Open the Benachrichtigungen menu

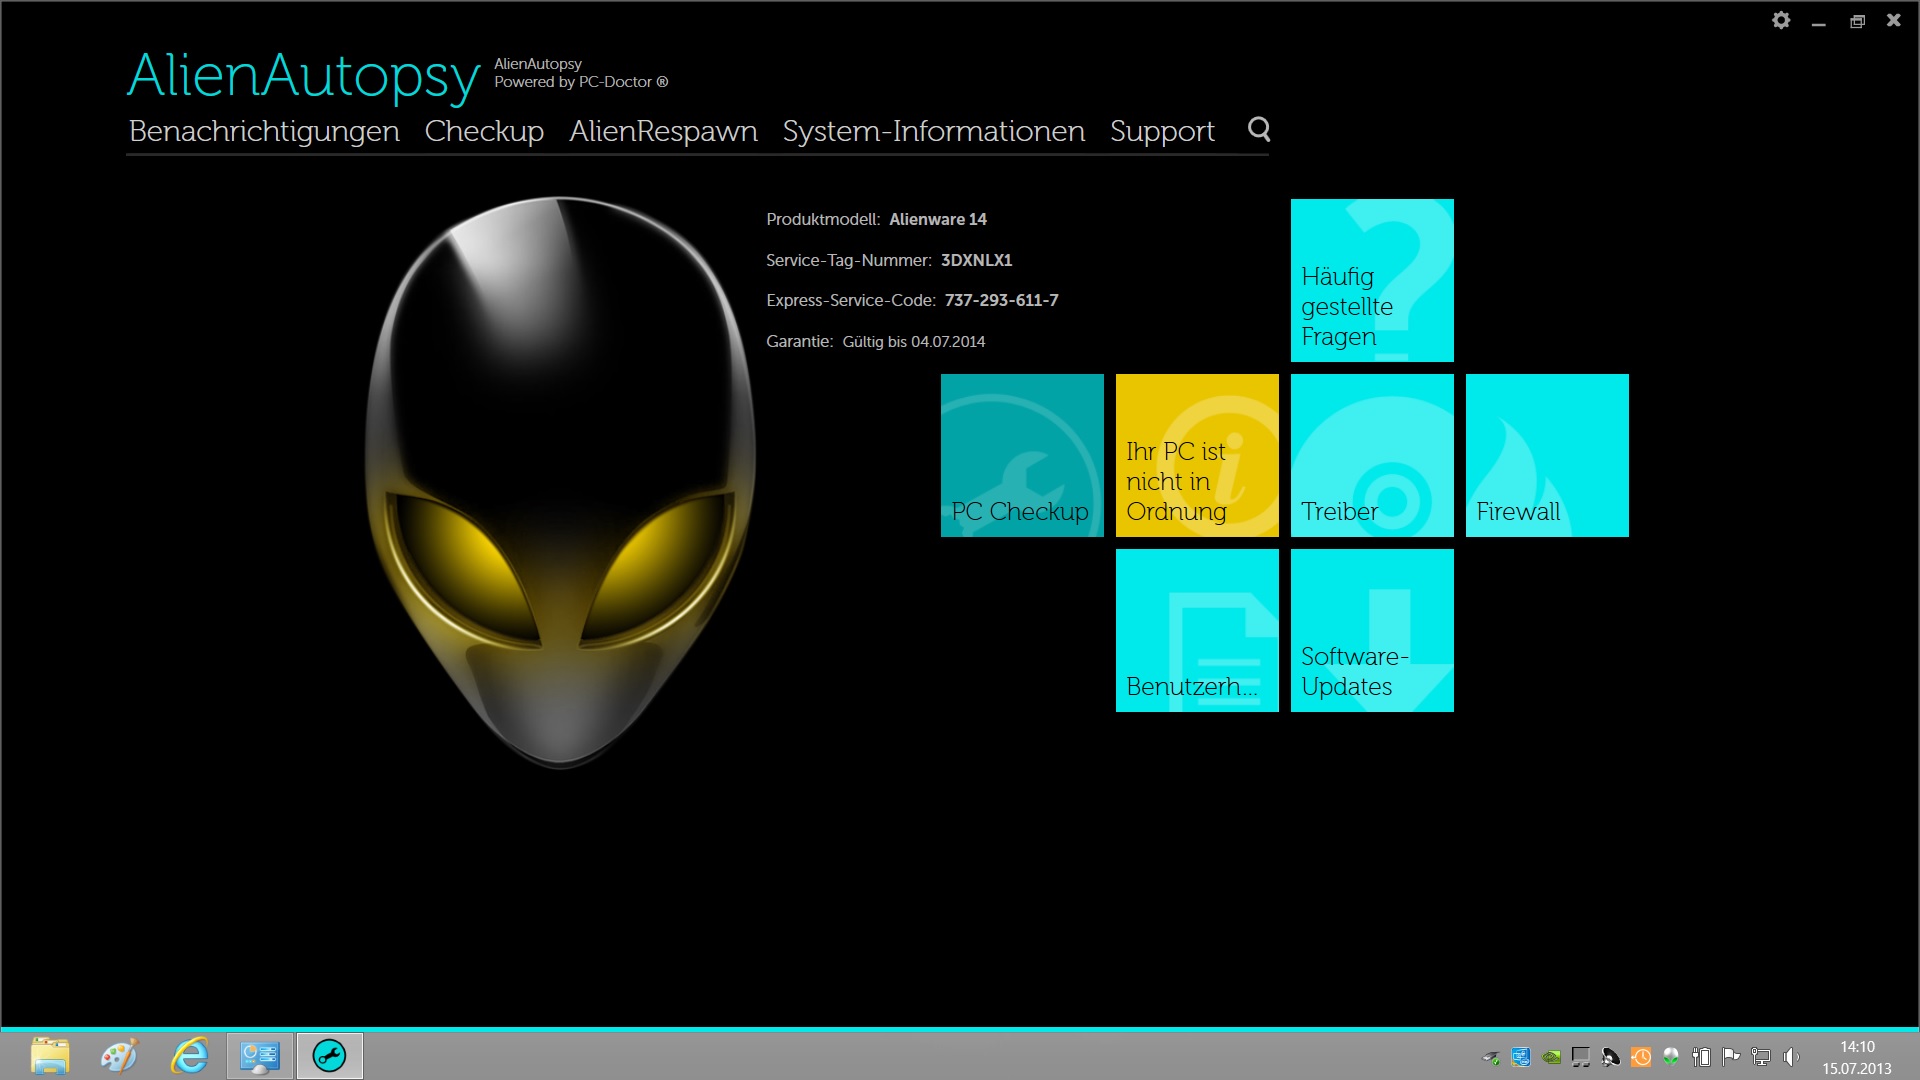pos(264,131)
